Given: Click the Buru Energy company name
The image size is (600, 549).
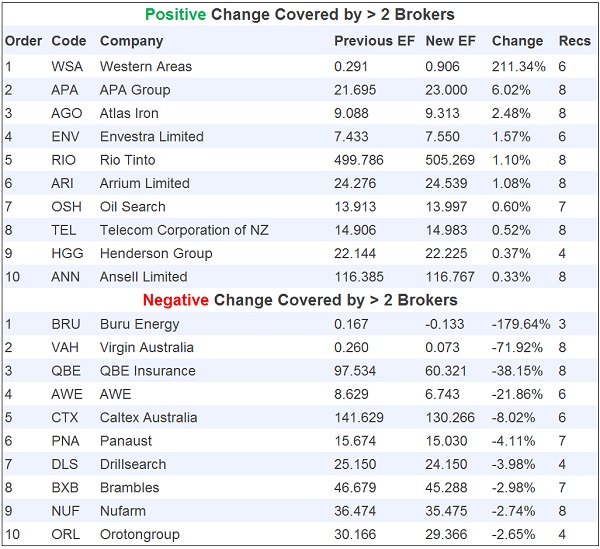Looking at the screenshot, I should [139, 324].
